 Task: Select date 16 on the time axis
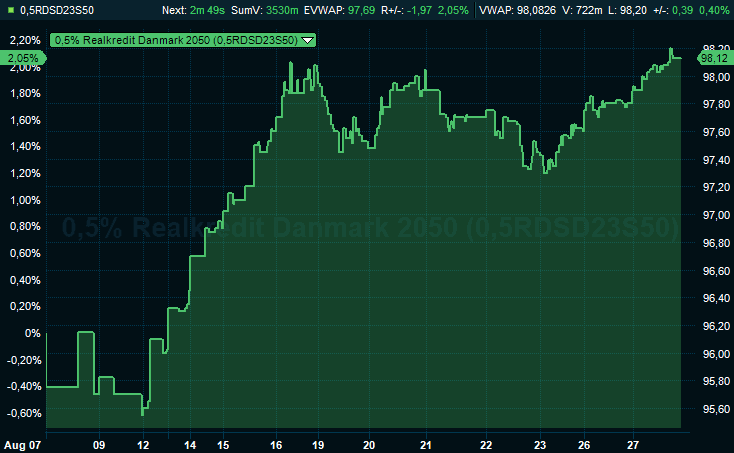277,444
